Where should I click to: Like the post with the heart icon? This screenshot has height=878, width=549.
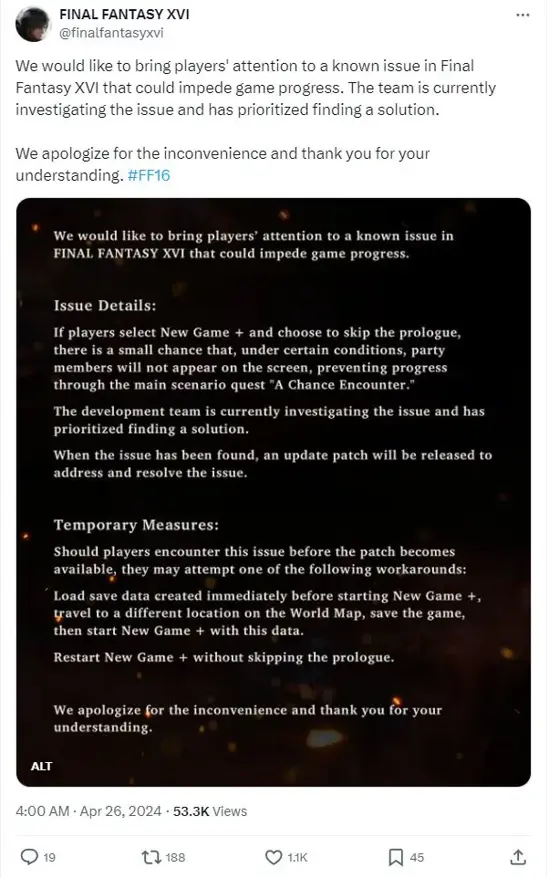(273, 857)
